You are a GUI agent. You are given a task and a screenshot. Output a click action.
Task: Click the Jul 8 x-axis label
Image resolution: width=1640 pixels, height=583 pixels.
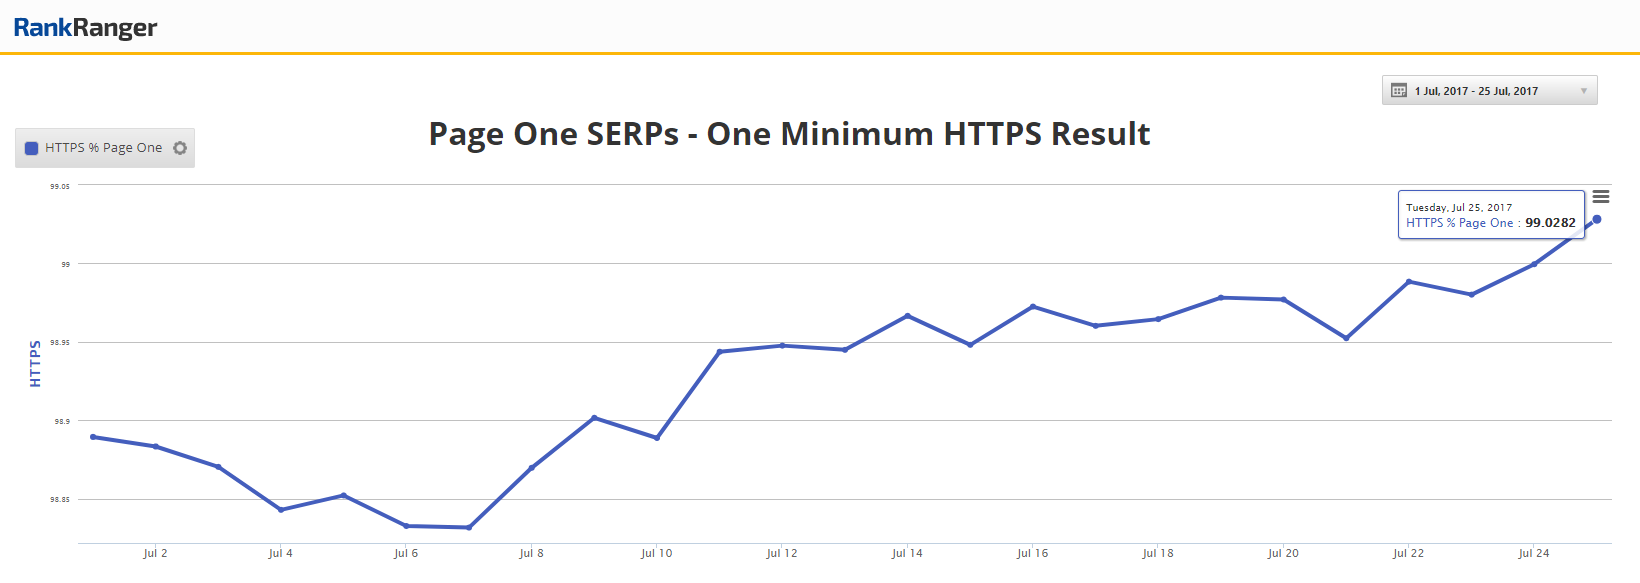(531, 553)
